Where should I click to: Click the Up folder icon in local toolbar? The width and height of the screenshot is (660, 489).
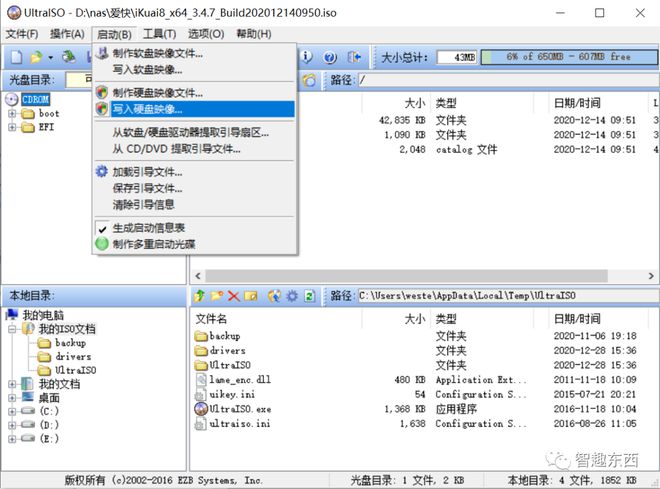tap(199, 296)
